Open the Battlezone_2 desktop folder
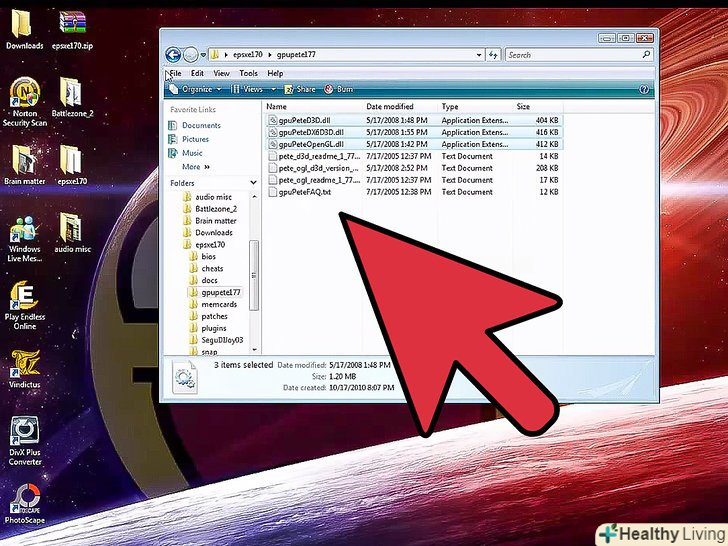The height and width of the screenshot is (546, 728). [x=72, y=98]
